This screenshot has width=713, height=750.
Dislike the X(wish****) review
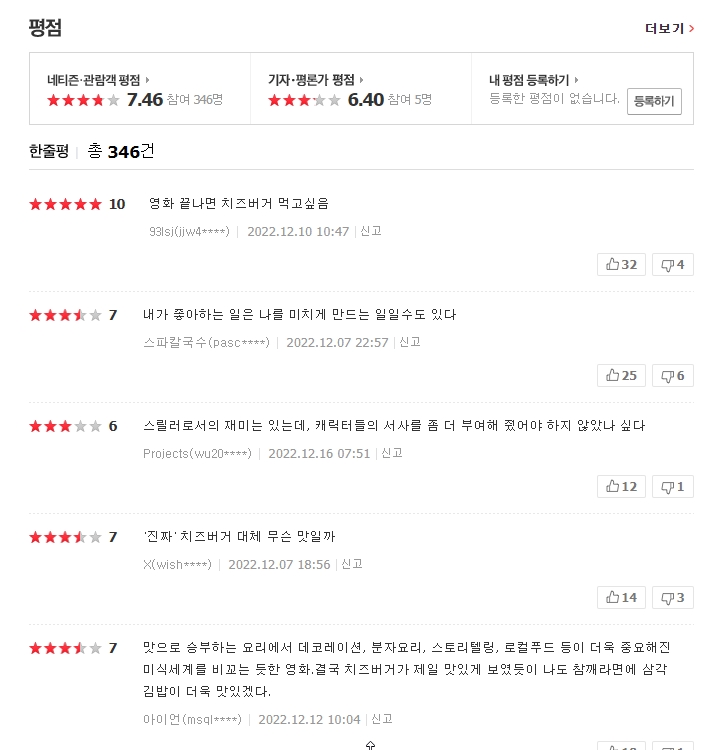[x=672, y=598]
